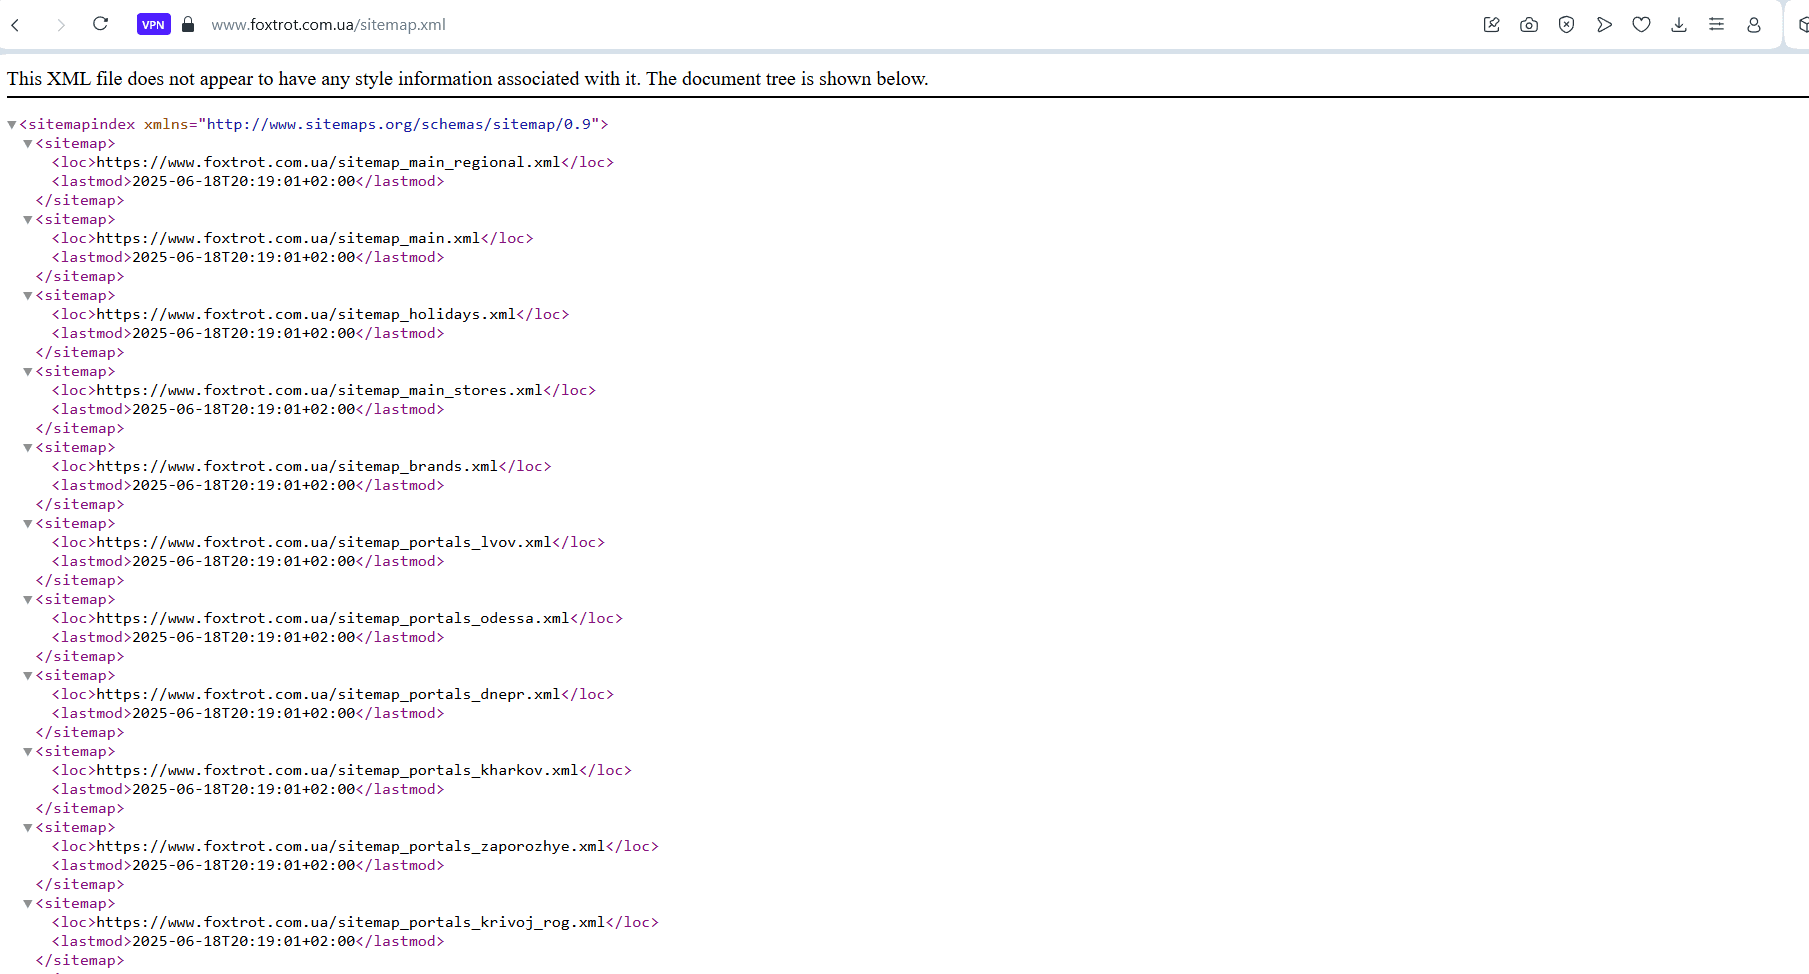Click the sitemap_holidays.xml loc line
Image resolution: width=1809 pixels, height=974 pixels.
311,314
